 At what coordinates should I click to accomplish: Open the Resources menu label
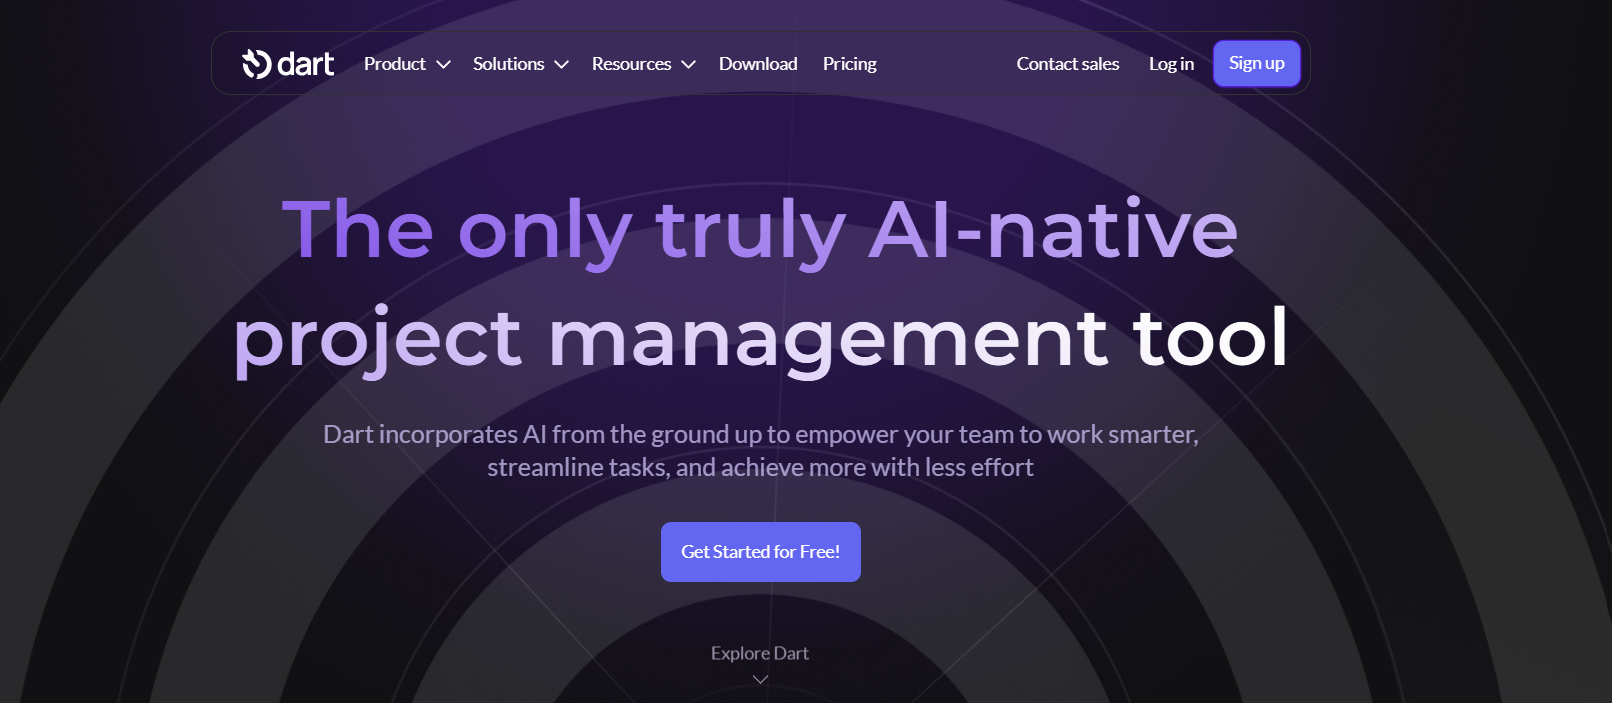point(631,64)
